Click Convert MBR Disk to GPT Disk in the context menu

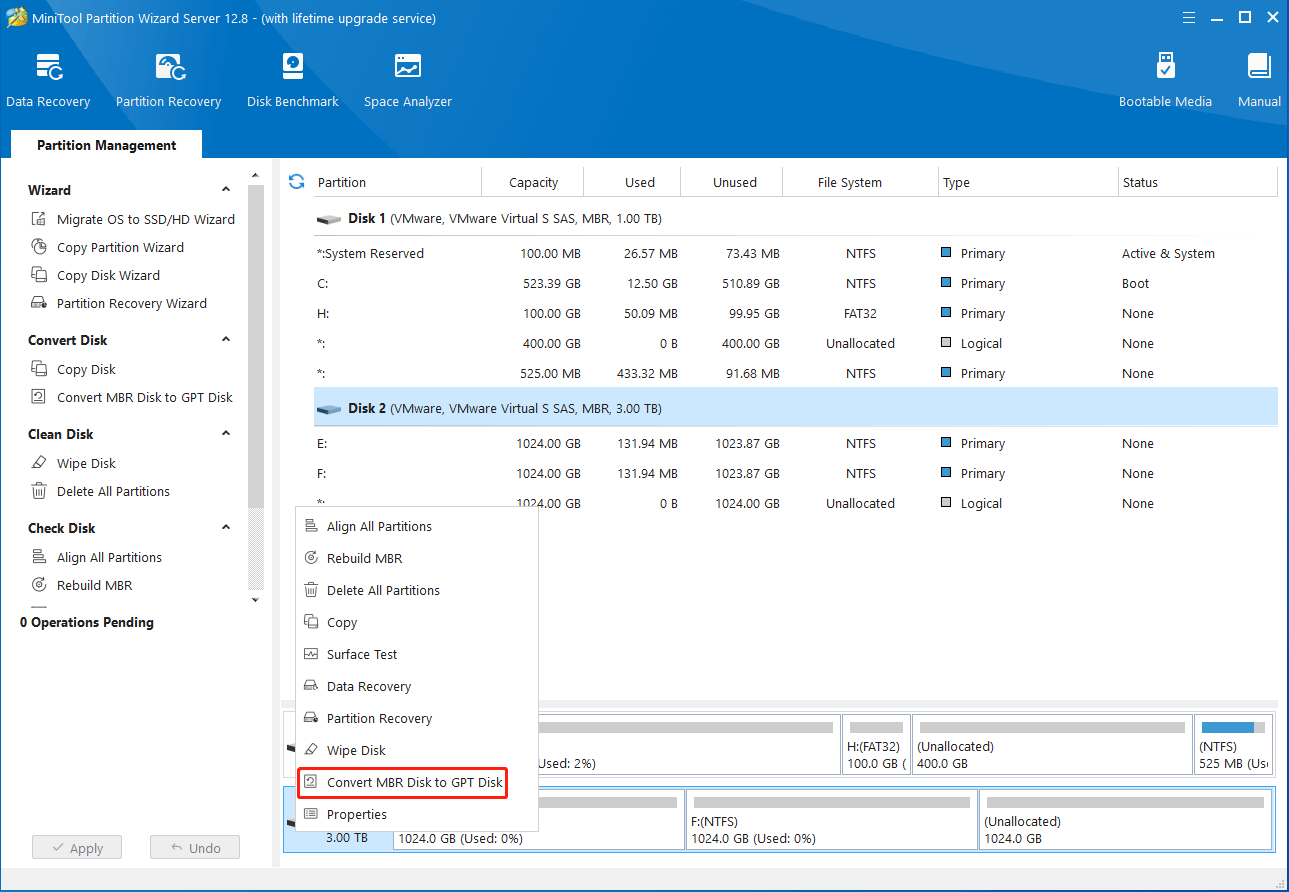click(403, 782)
